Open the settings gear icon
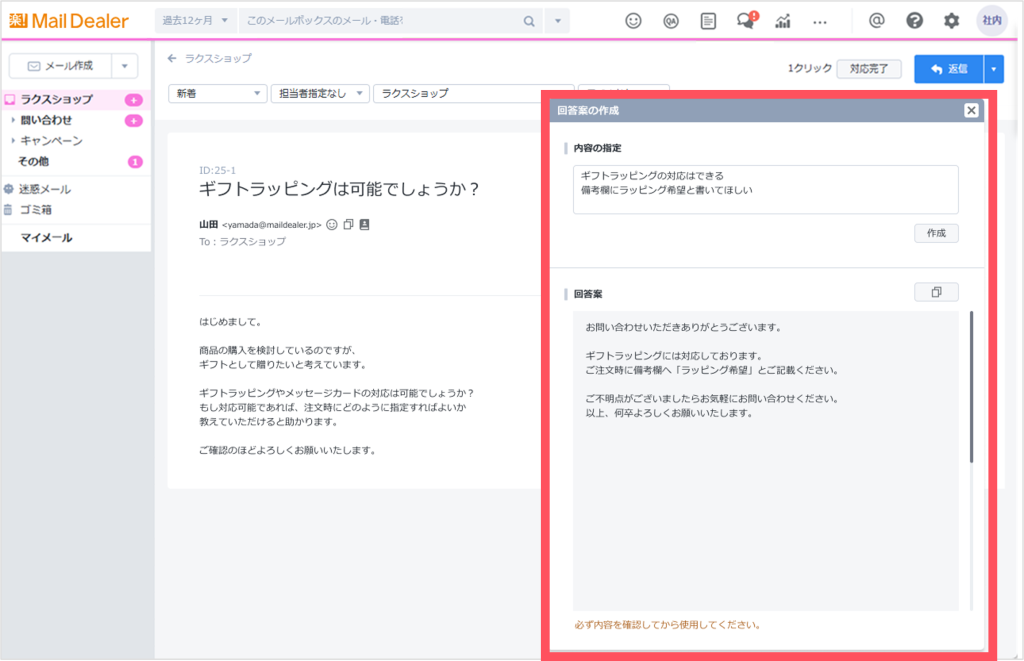The width and height of the screenshot is (1024, 661). click(x=951, y=21)
